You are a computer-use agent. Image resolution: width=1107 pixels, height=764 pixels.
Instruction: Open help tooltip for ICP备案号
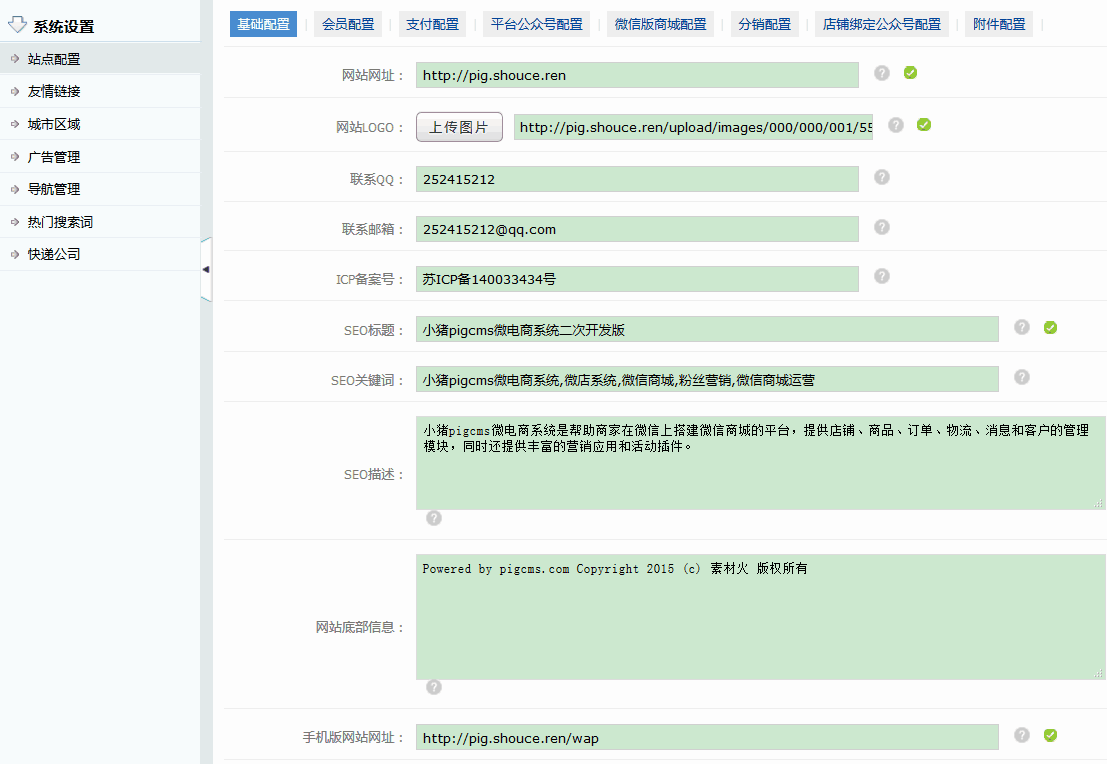[881, 276]
